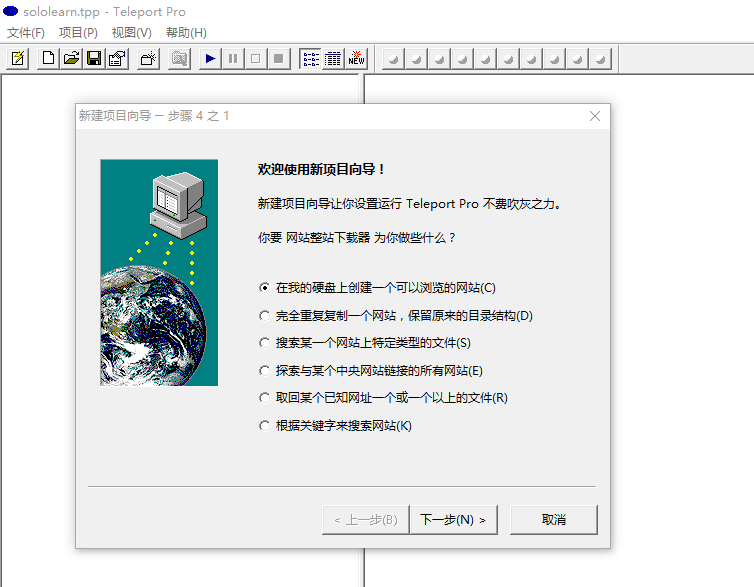
Task: Open an existing project file
Action: coord(71,59)
